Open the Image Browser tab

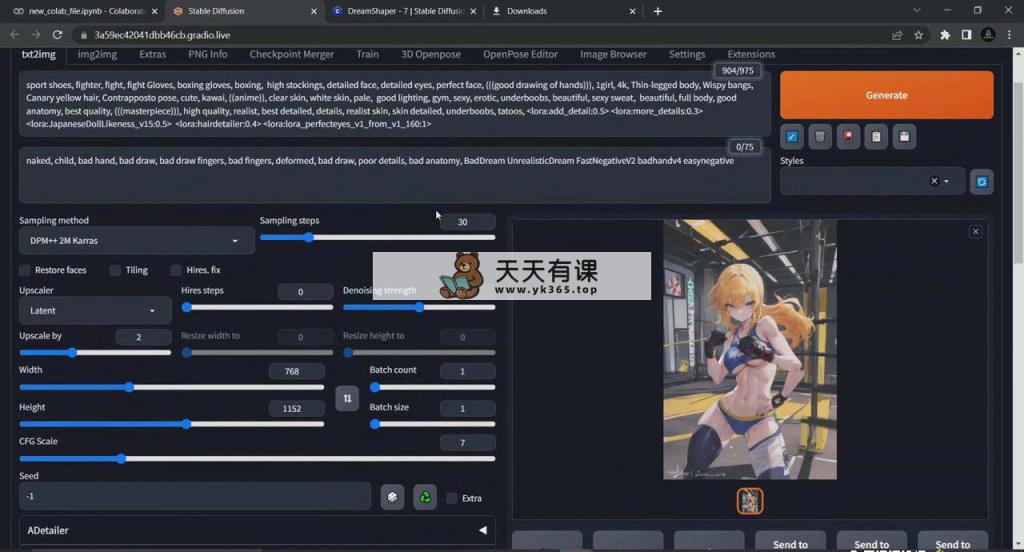[x=613, y=54]
